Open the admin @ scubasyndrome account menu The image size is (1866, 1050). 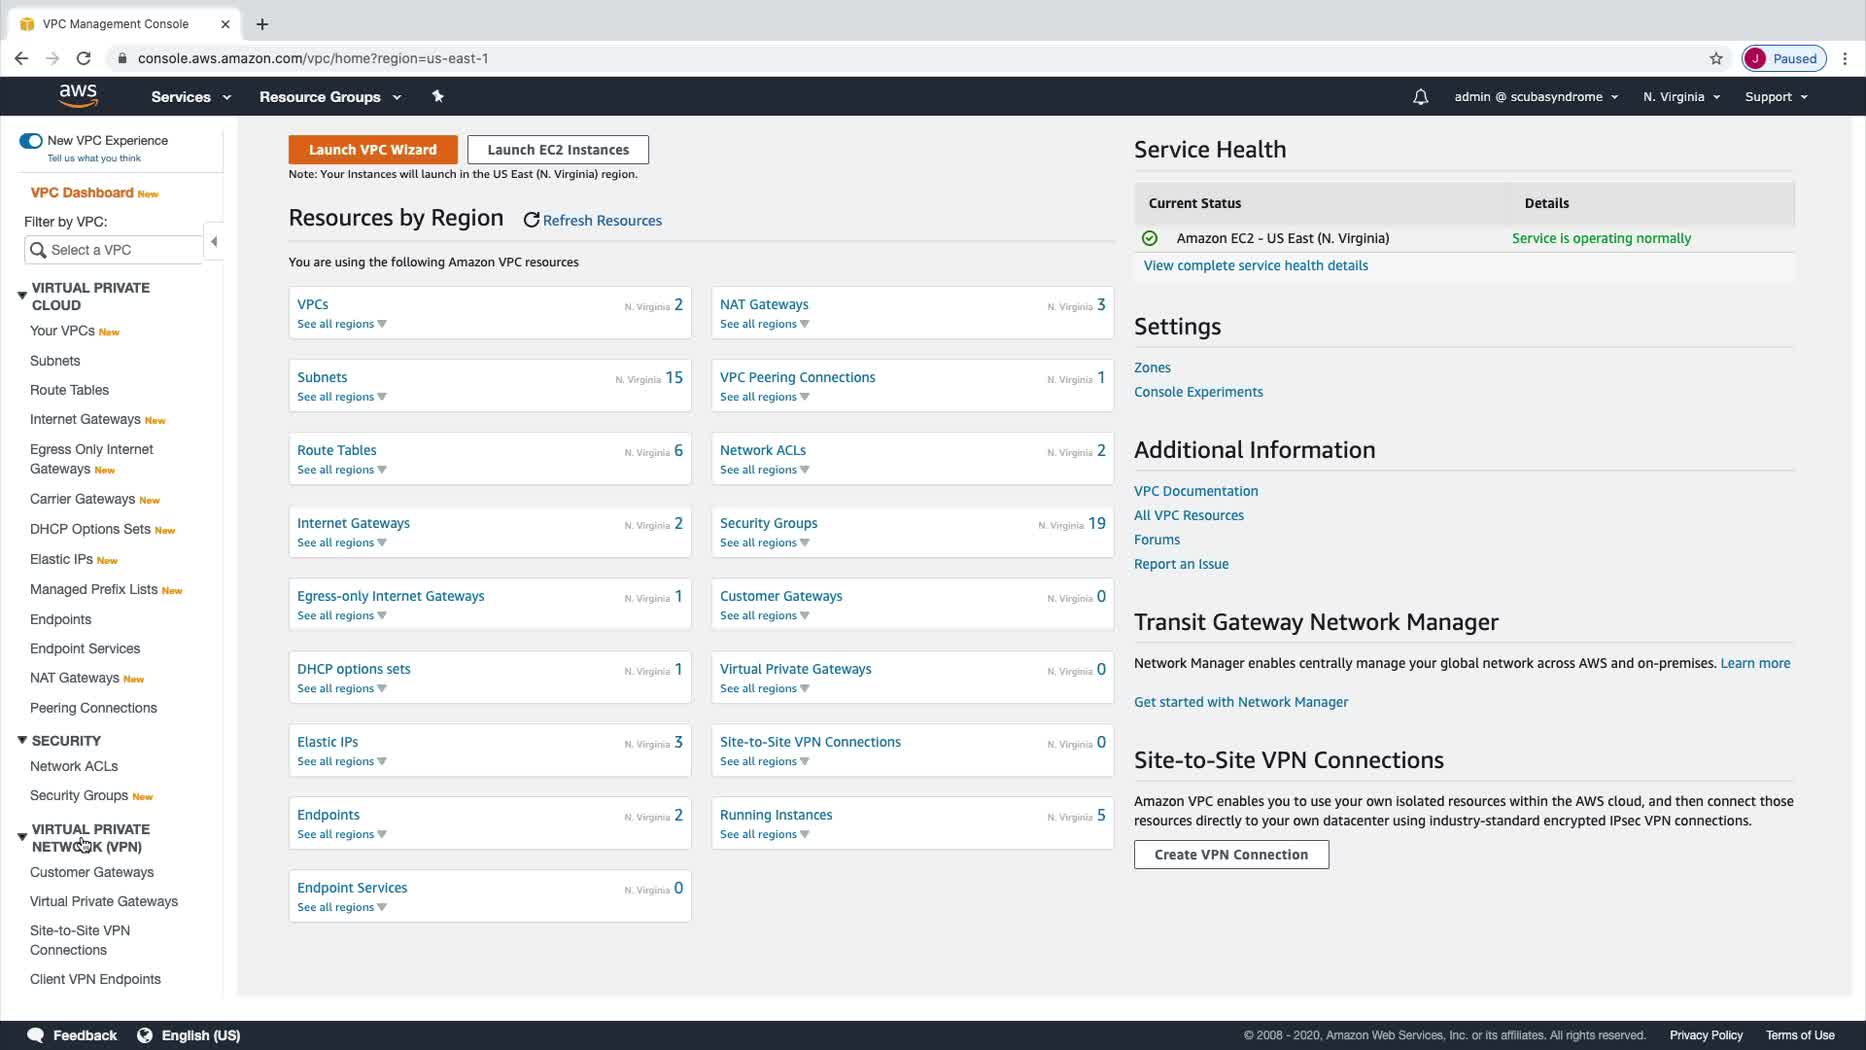(1536, 97)
